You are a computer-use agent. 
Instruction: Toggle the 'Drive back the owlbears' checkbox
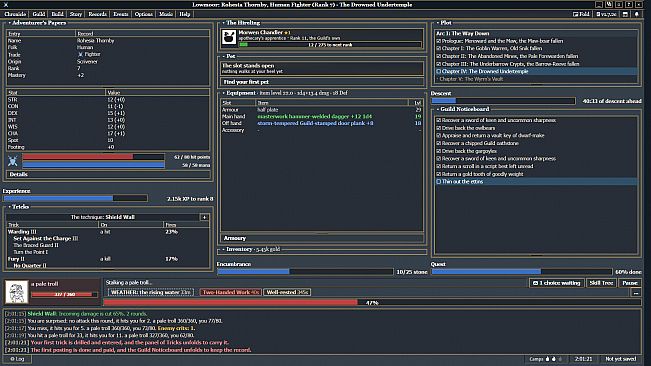[438, 128]
